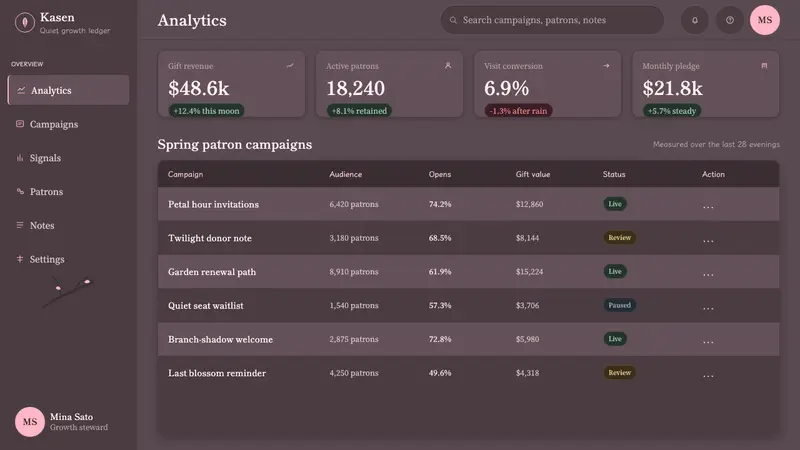Click the +12.4% this moon badge

coord(206,111)
